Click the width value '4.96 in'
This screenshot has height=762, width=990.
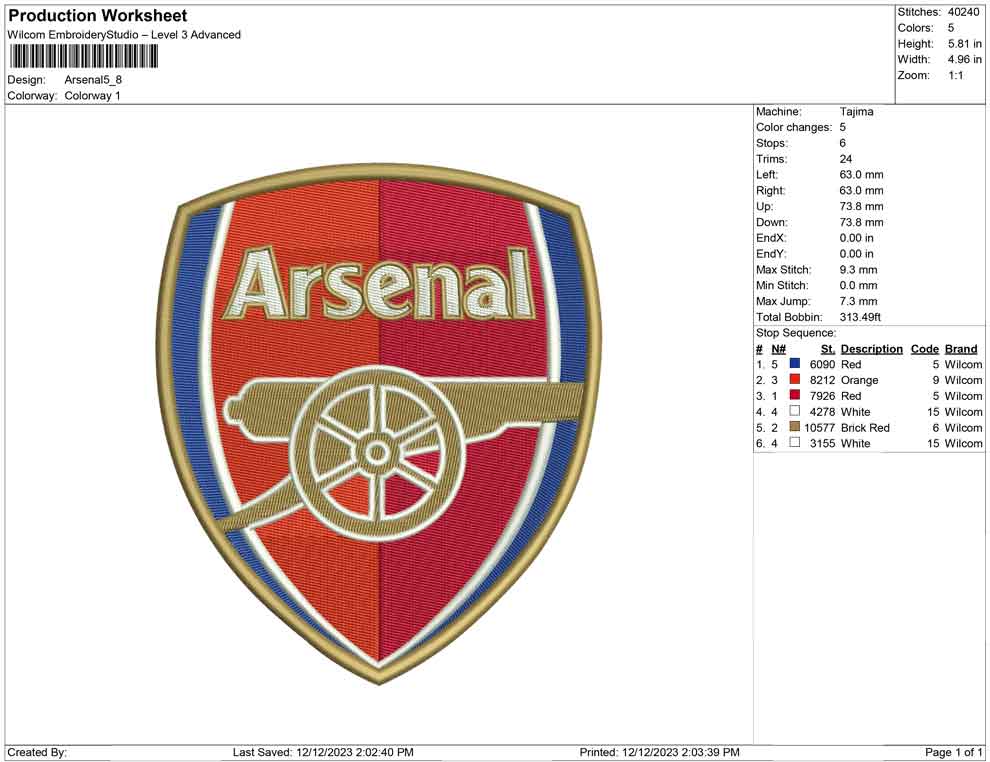pyautogui.click(x=965, y=59)
